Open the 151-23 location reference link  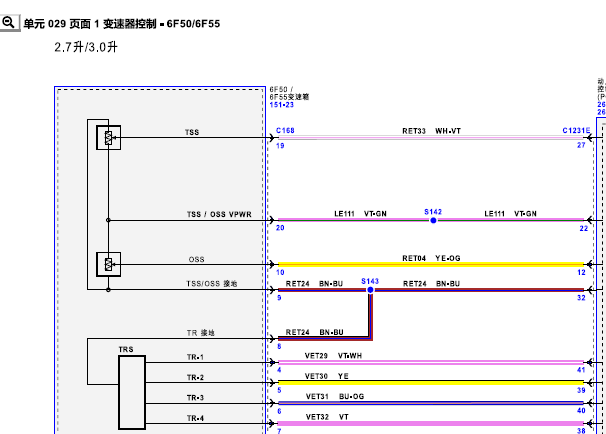pos(282,105)
